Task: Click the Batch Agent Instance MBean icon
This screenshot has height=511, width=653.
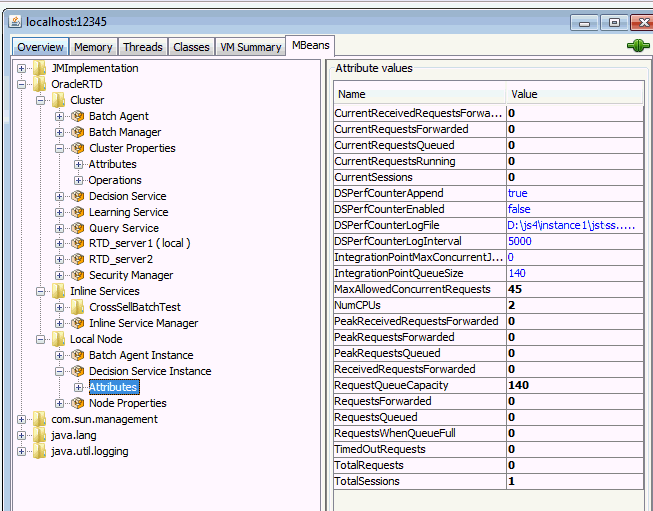Action: [x=77, y=355]
